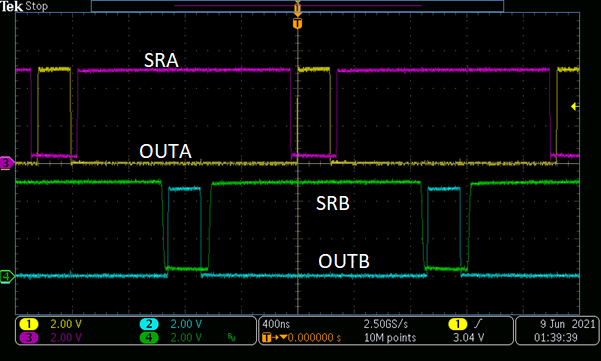The width and height of the screenshot is (601, 361).
Task: Click the bandwidth limit Bw indicator
Action: coord(232,338)
